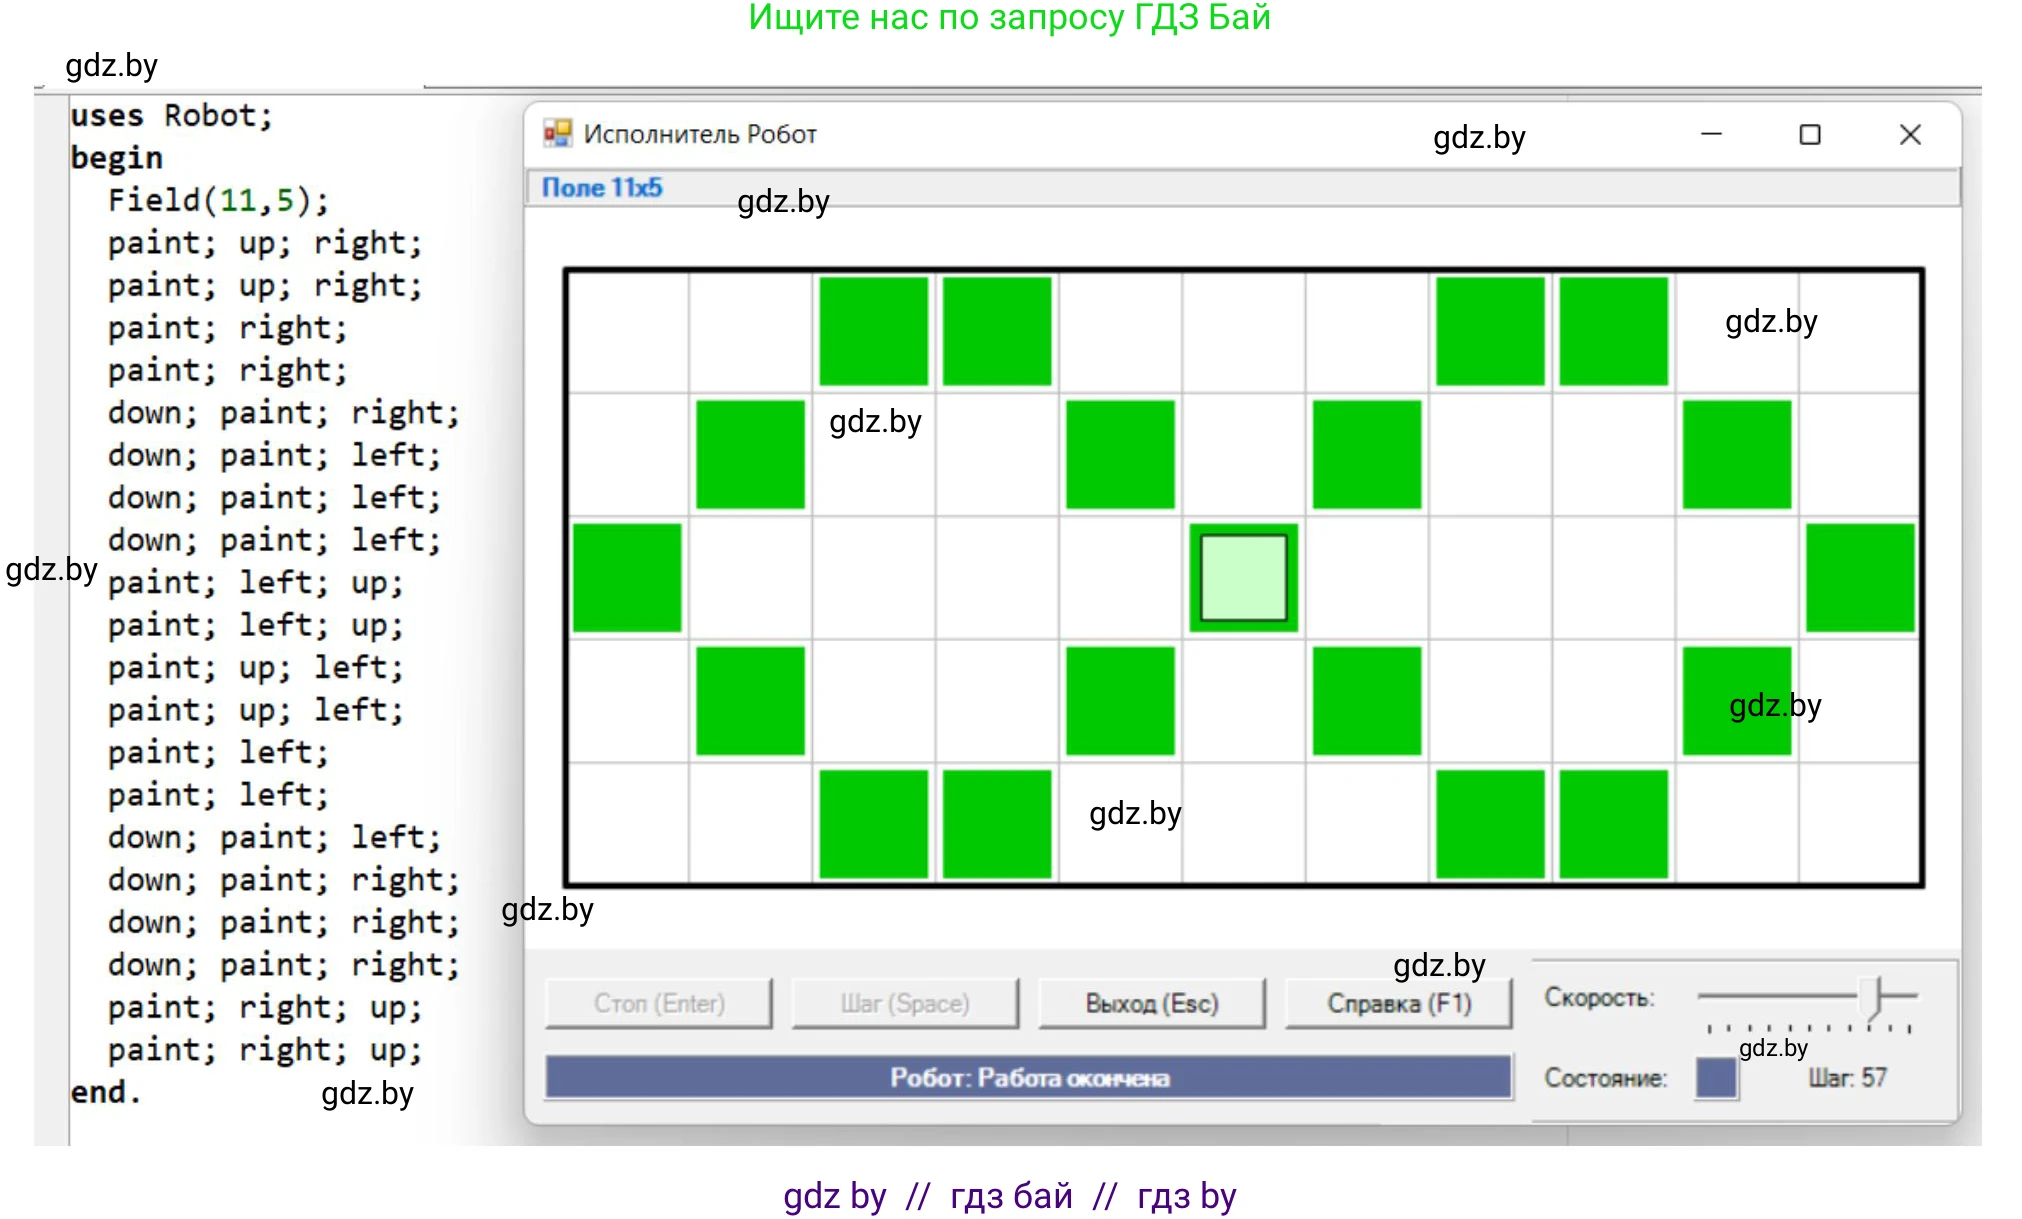
Task: Click the uses Robot; code line
Action: pyautogui.click(x=171, y=116)
